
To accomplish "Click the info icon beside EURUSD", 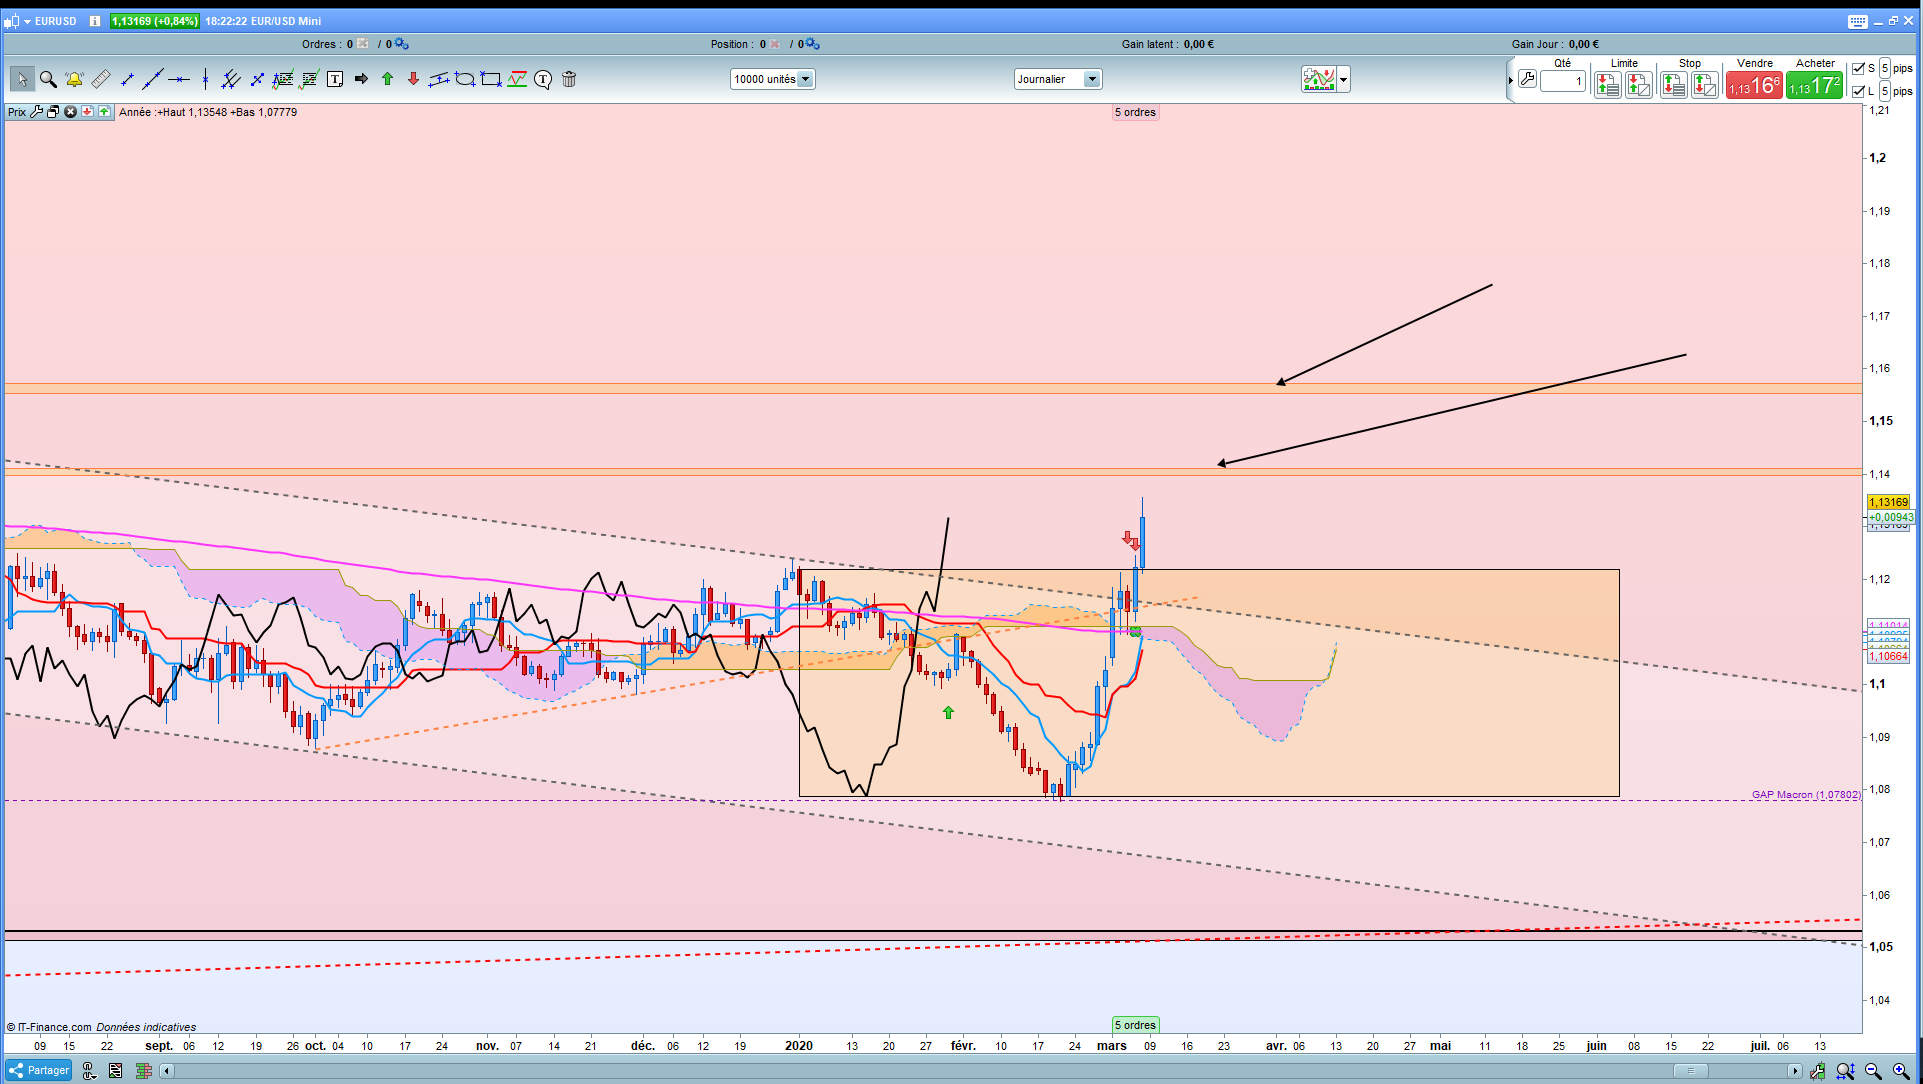I will [x=95, y=21].
